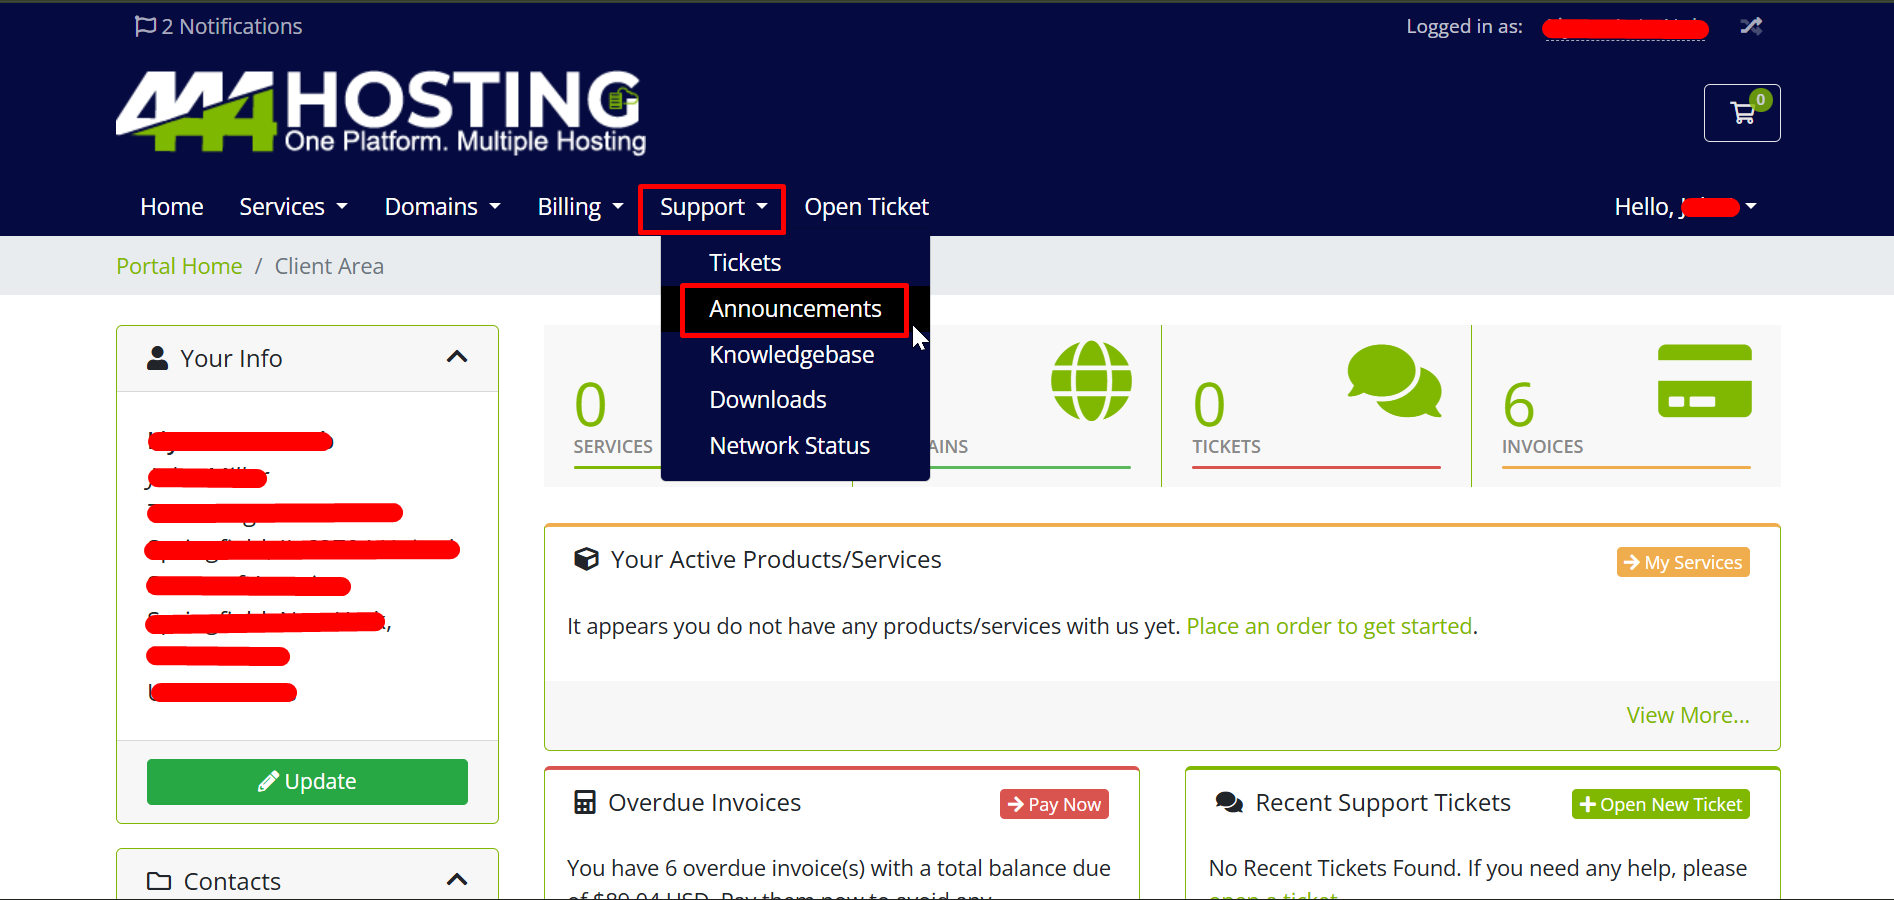Screen dimensions: 1894x900
Task: Click the Portal Home breadcrumb
Action: point(179,266)
